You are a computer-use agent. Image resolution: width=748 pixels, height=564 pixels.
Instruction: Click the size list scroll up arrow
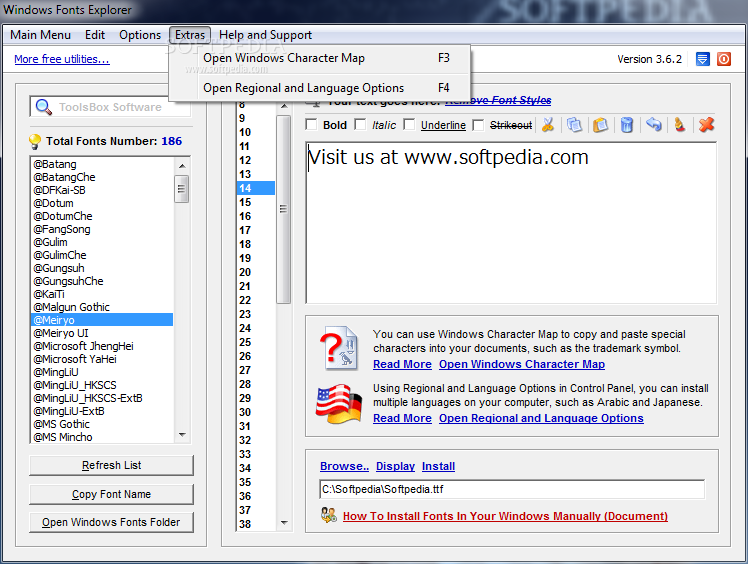(284, 106)
